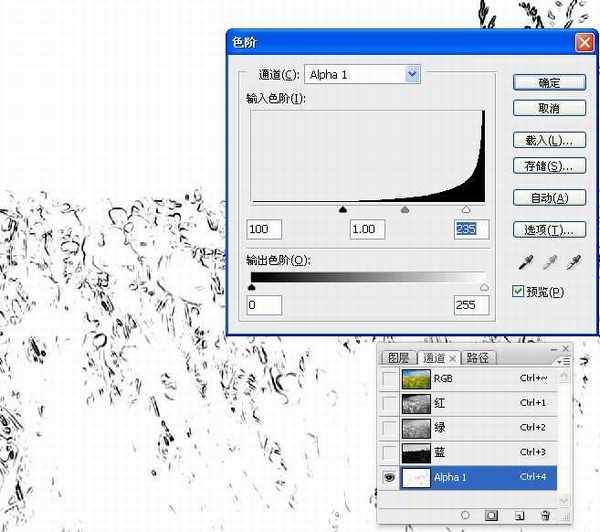600x532 pixels.
Task: Close the Channels panel
Action: (x=566, y=348)
